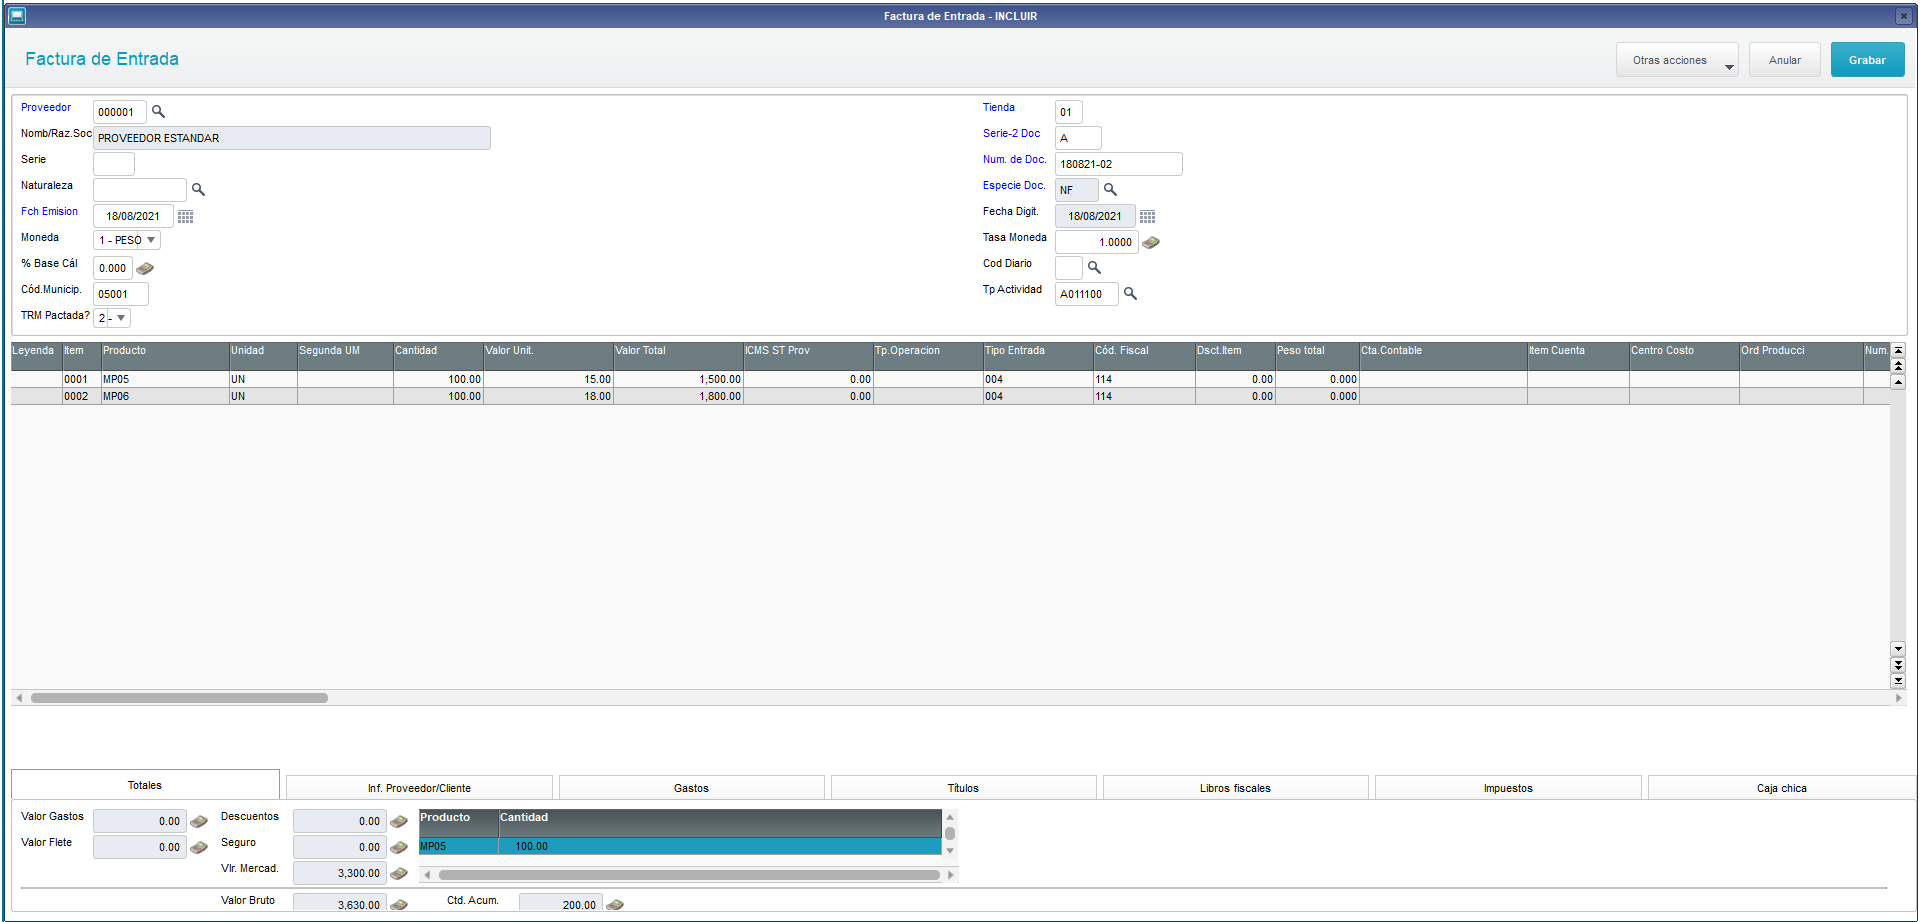The height and width of the screenshot is (922, 1920).
Task: Click the Proveedor code input field
Action: coord(120,112)
